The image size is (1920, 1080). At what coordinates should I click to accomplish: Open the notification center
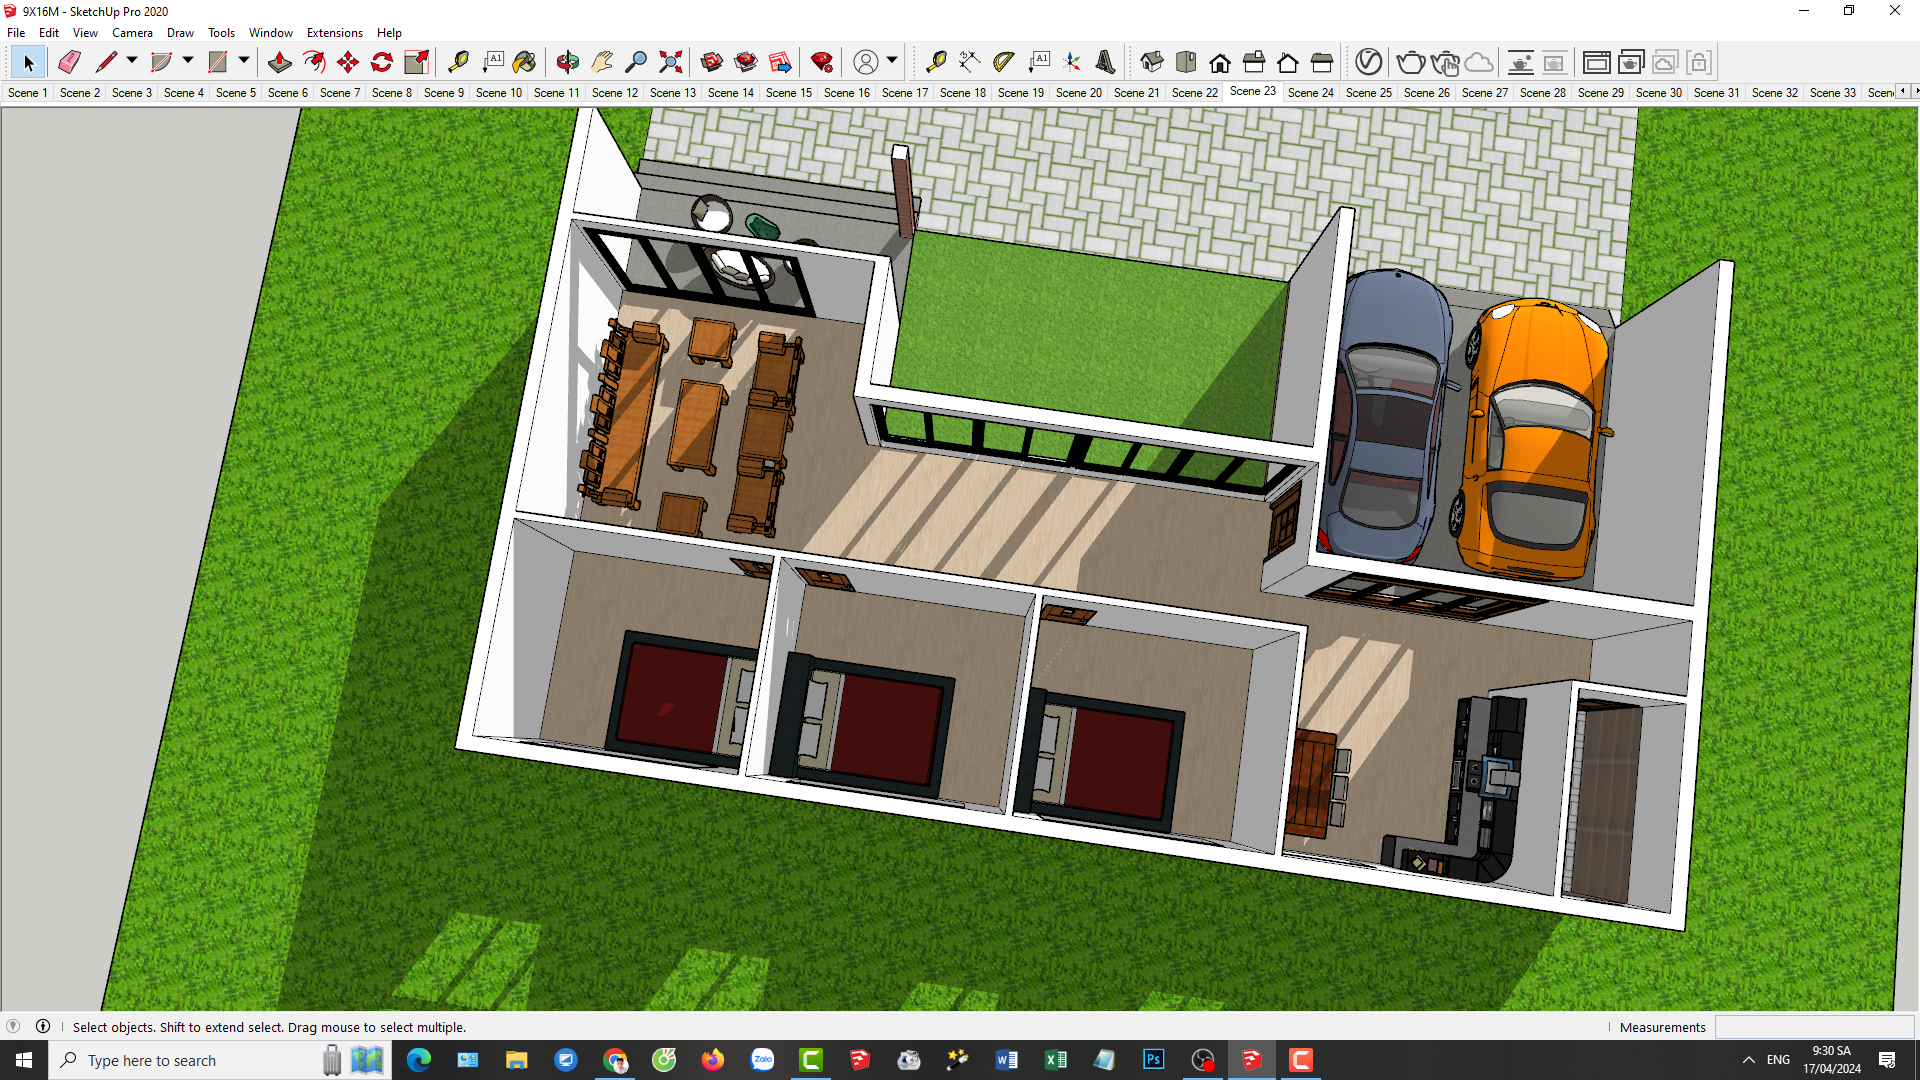1887,1060
